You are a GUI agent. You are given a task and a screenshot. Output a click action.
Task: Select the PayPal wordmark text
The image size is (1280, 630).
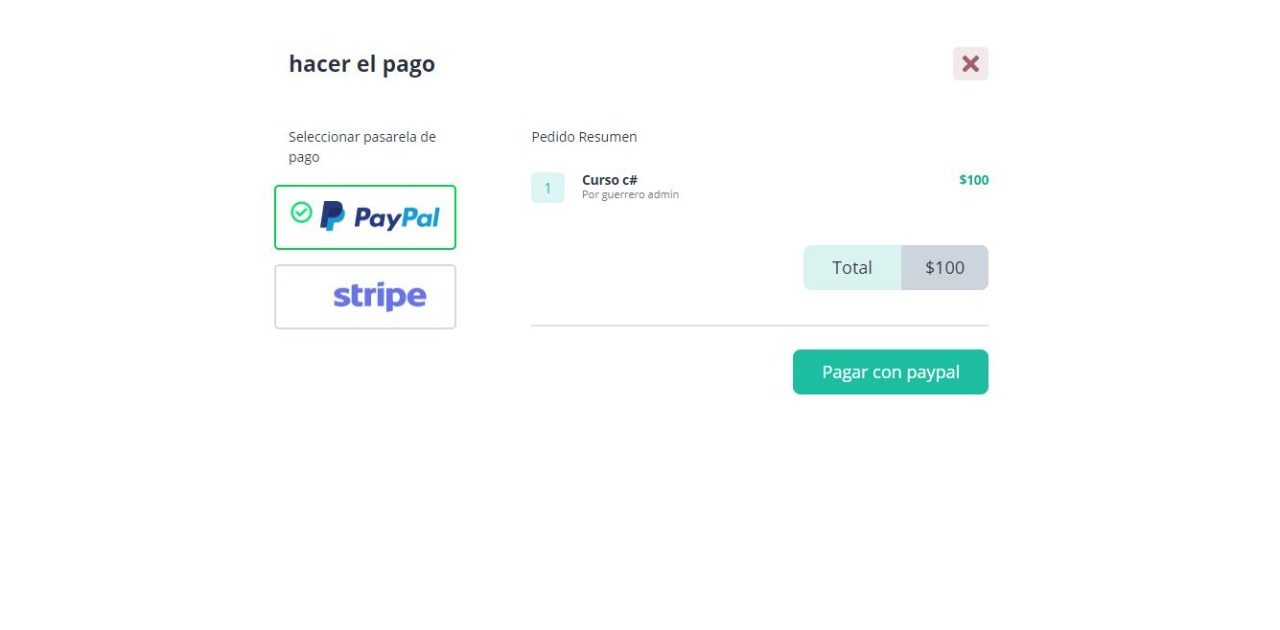click(x=397, y=218)
